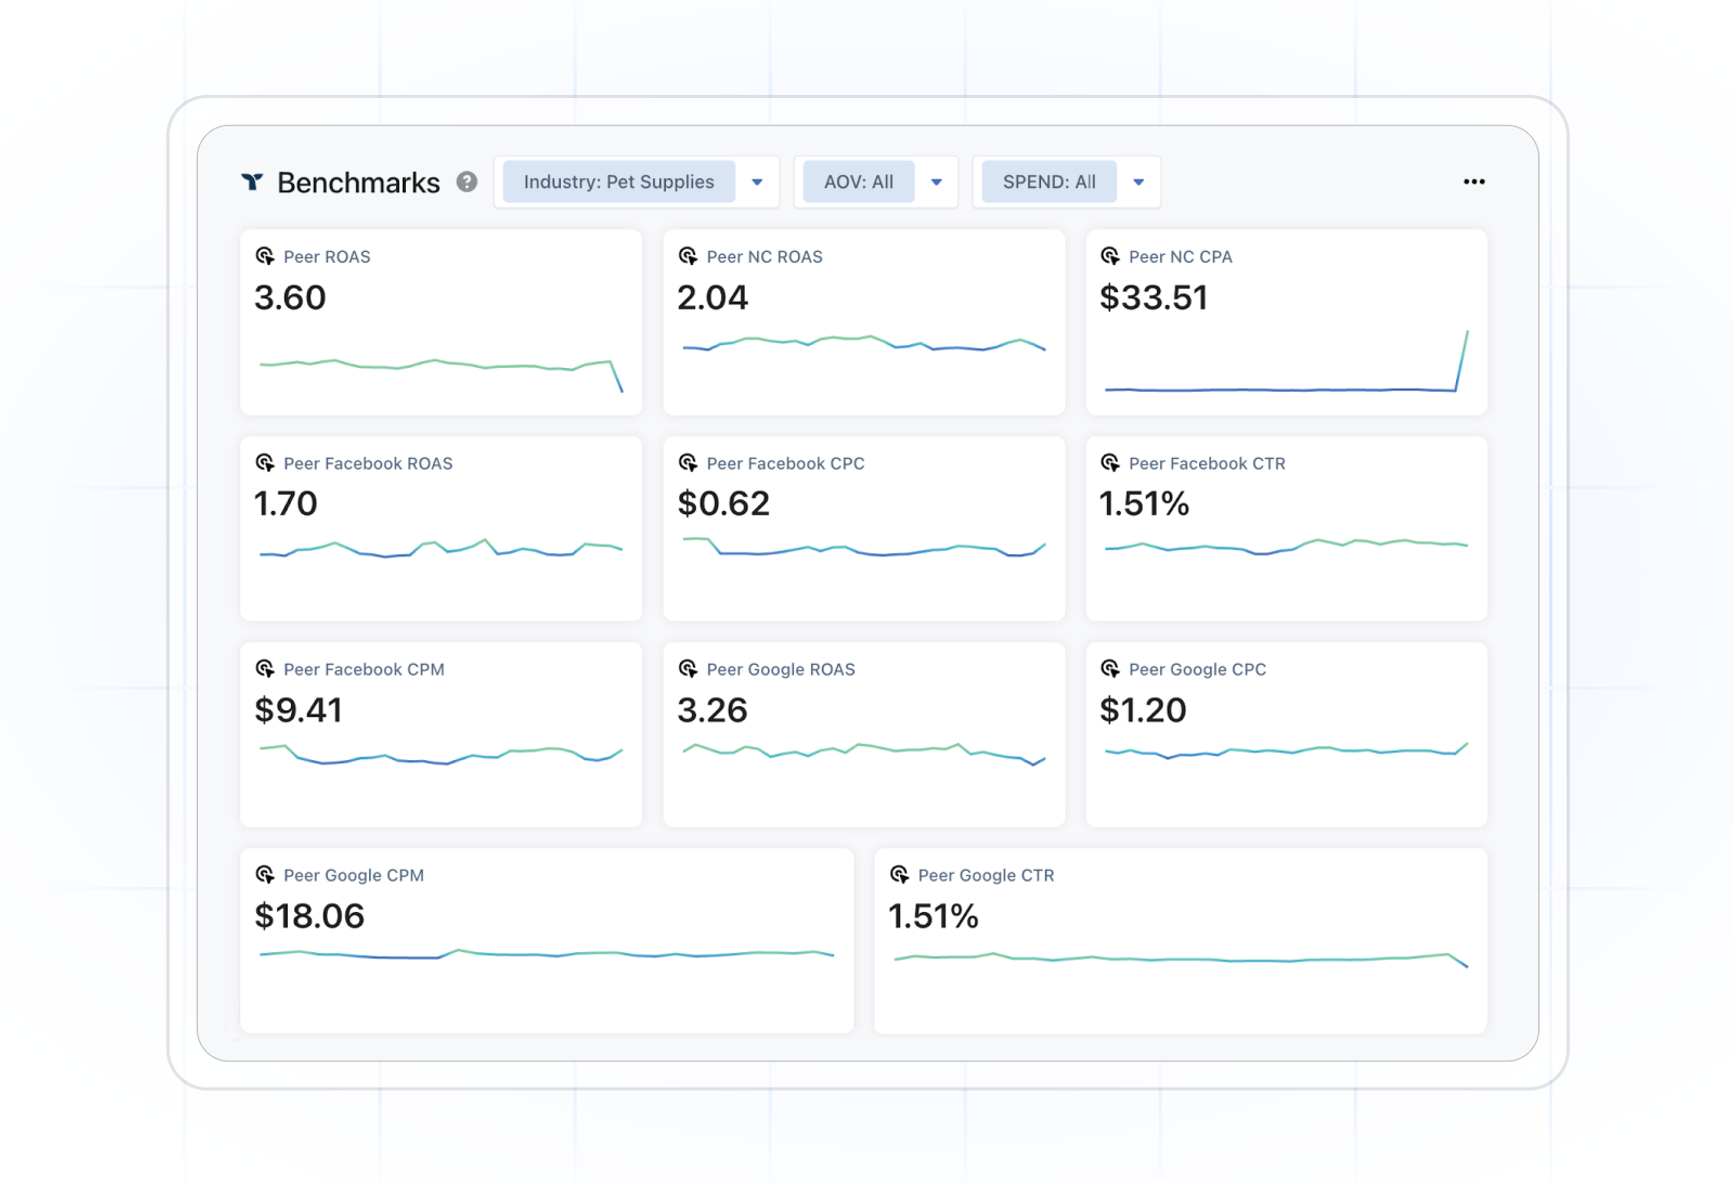
Task: Open the Peer NC ROAS sparkline chart
Action: coord(864,344)
